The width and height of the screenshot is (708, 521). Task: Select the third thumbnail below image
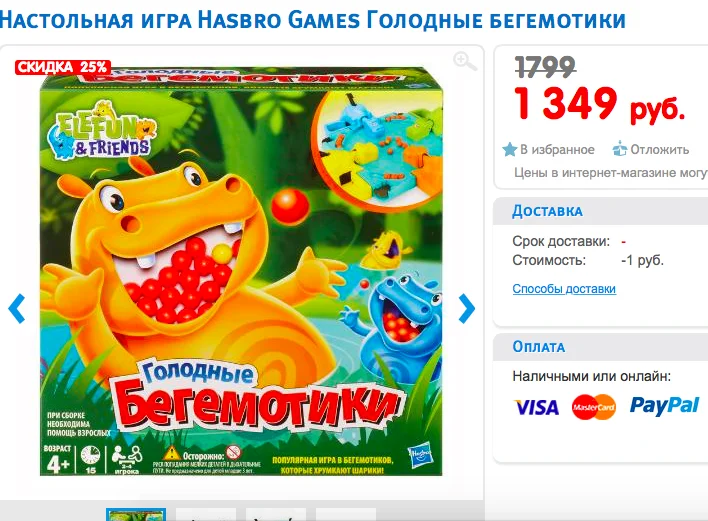click(276, 514)
